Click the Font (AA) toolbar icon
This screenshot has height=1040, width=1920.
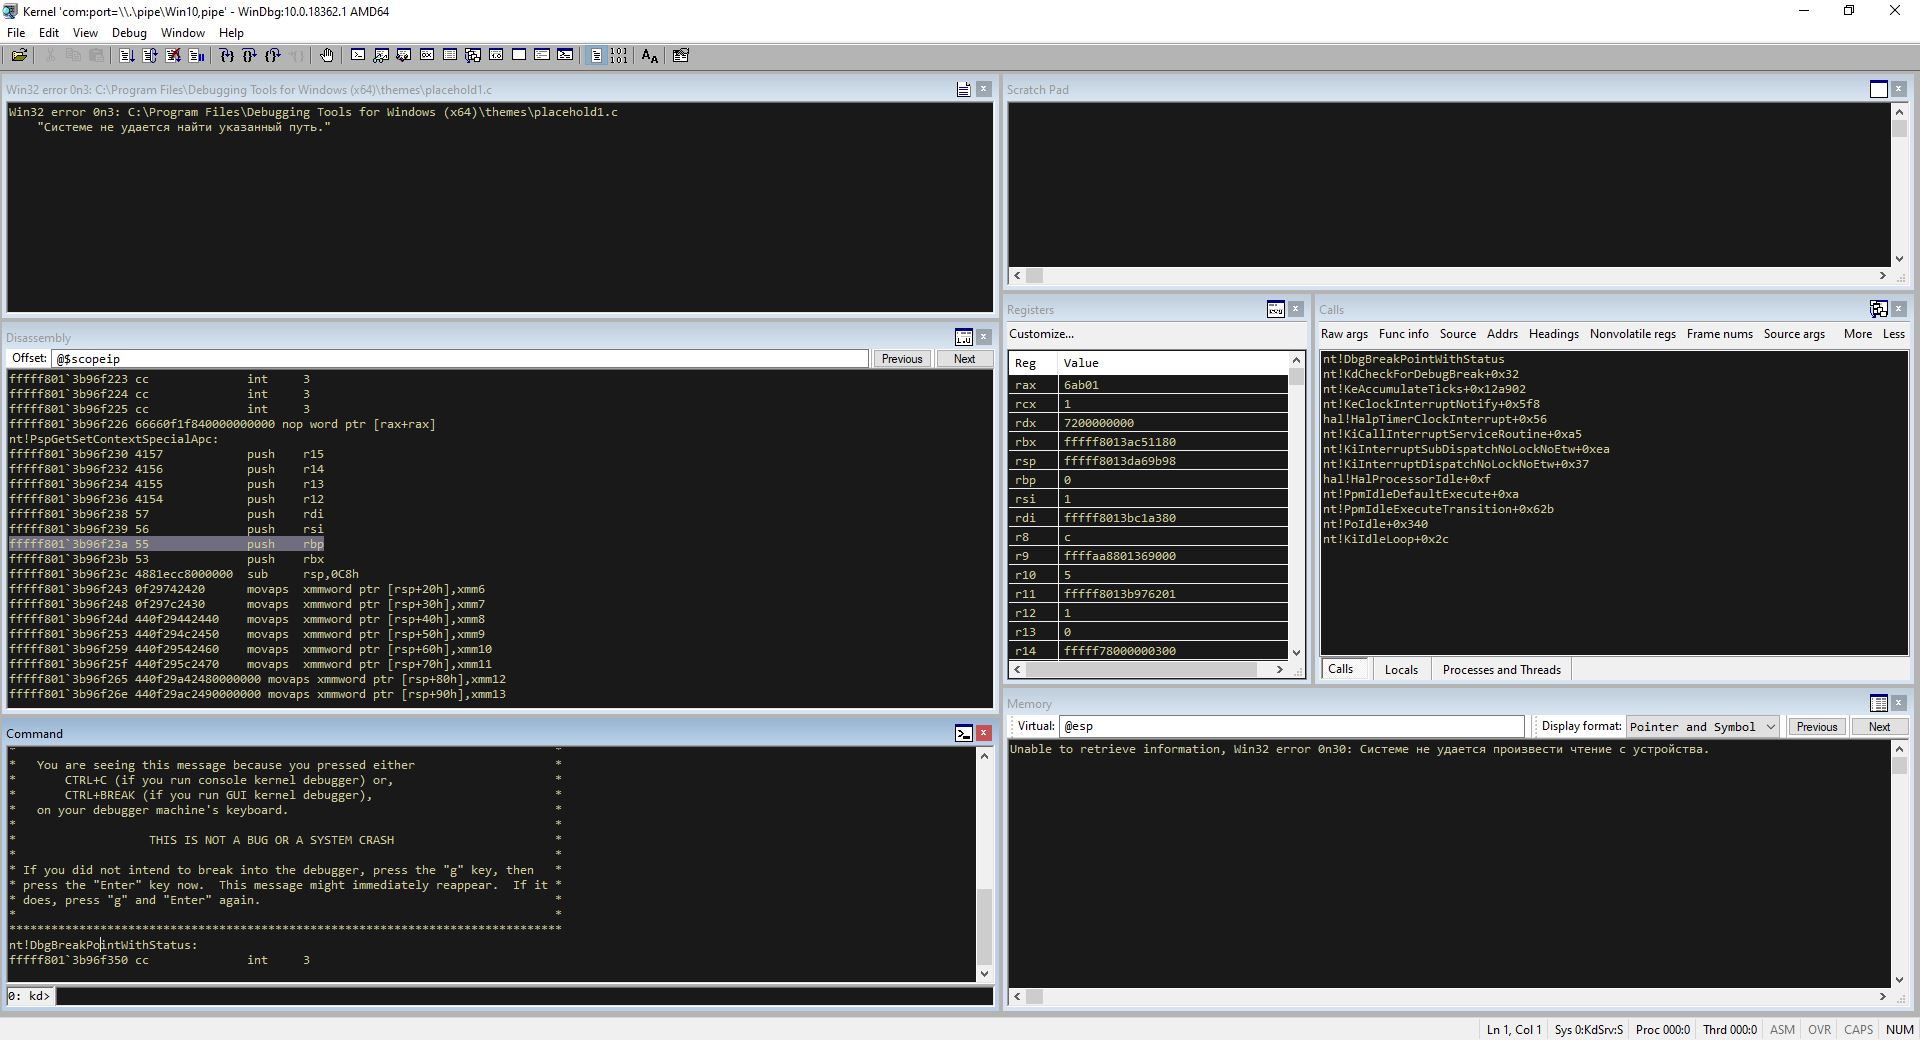(x=650, y=56)
